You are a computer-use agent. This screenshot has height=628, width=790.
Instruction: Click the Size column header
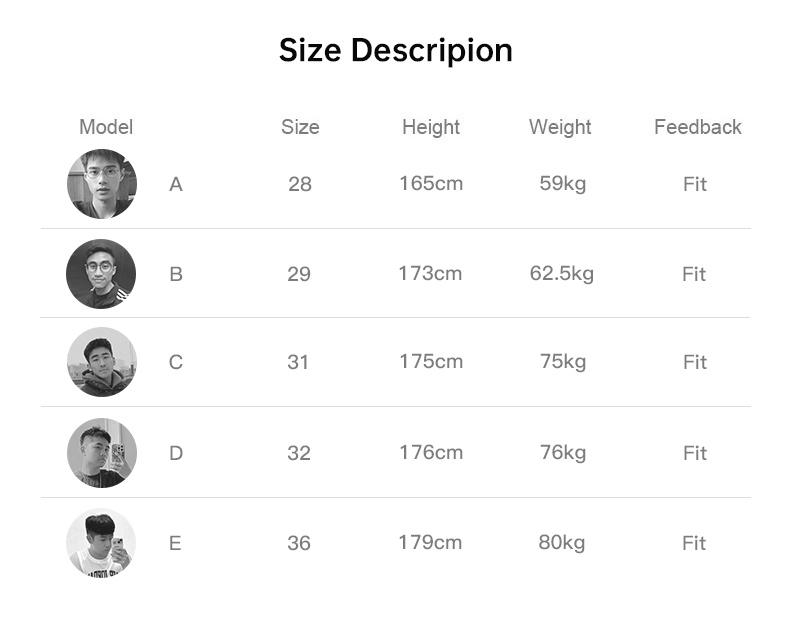click(x=300, y=127)
